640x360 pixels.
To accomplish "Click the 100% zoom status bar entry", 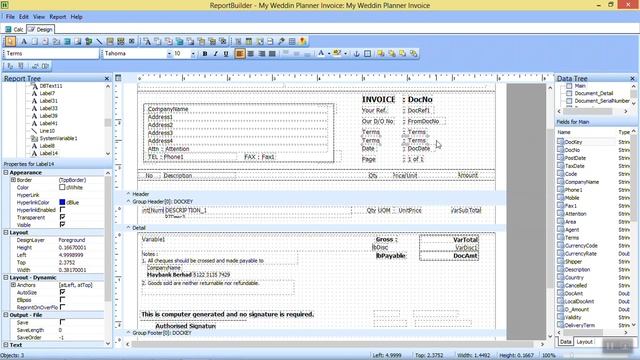I will coord(549,355).
